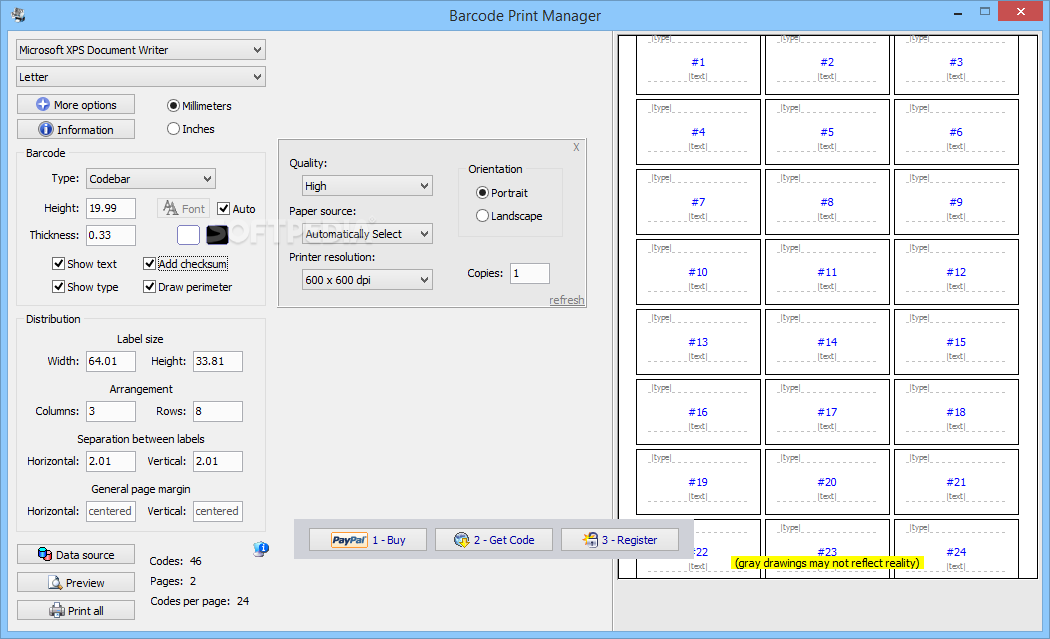Click the 2 - Get Code button

point(494,540)
